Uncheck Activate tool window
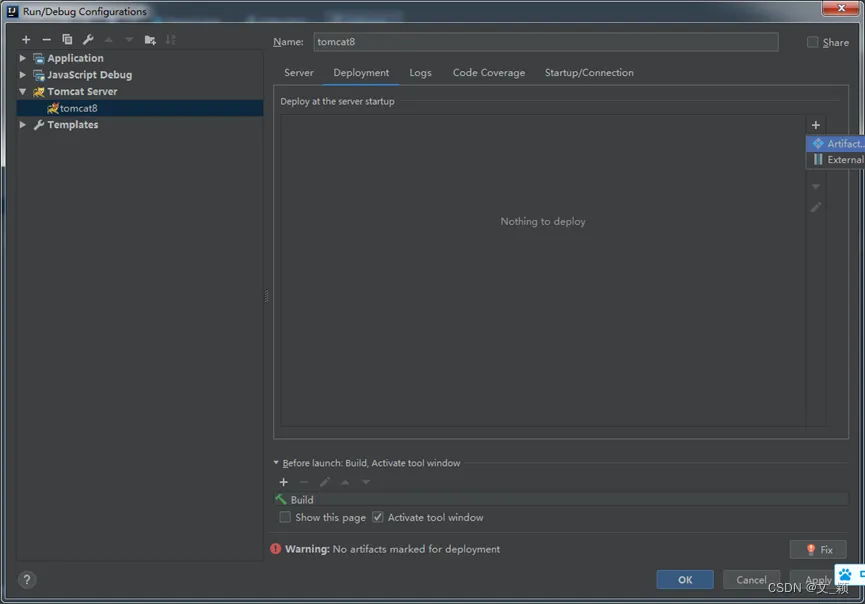The height and width of the screenshot is (604, 865). [377, 517]
